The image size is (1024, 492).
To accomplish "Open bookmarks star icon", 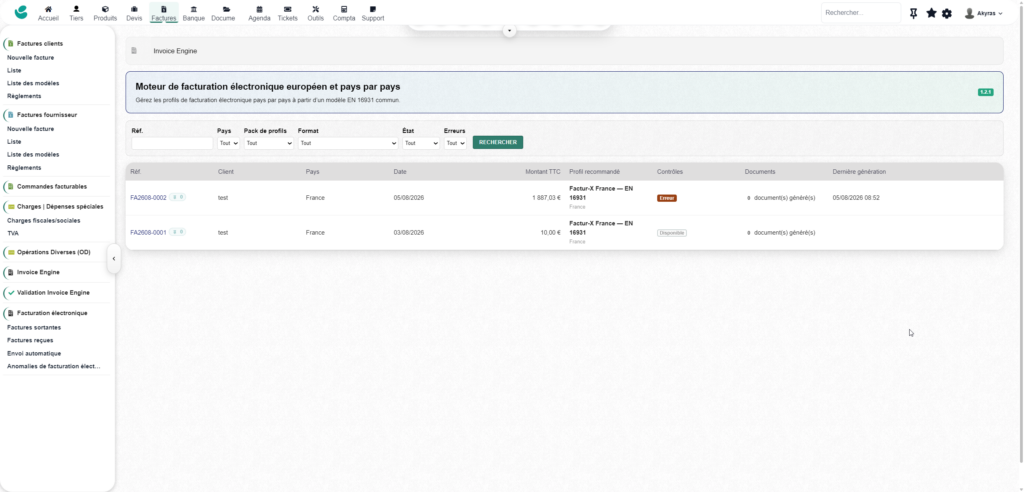I will coord(931,13).
